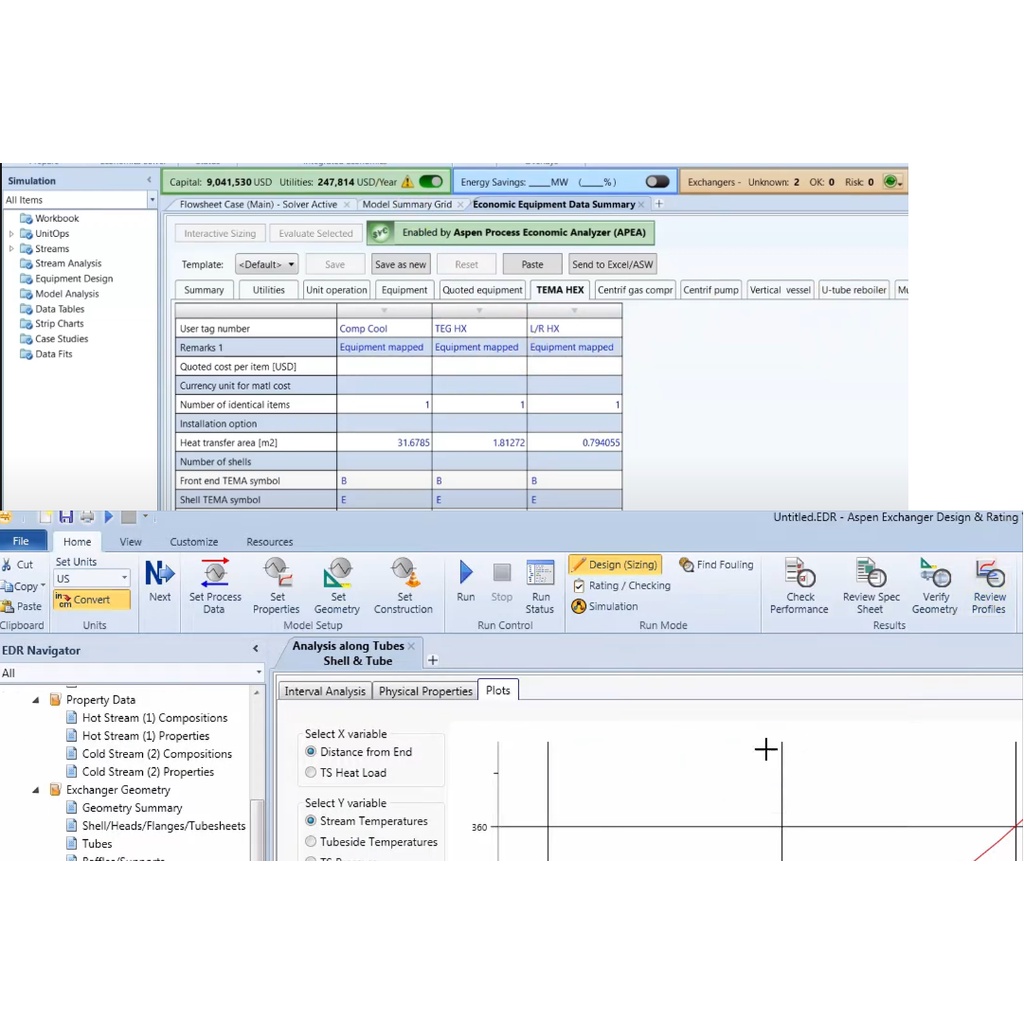Image resolution: width=1024 pixels, height=1024 pixels.
Task: Open the Customize ribbon menu
Action: [194, 541]
